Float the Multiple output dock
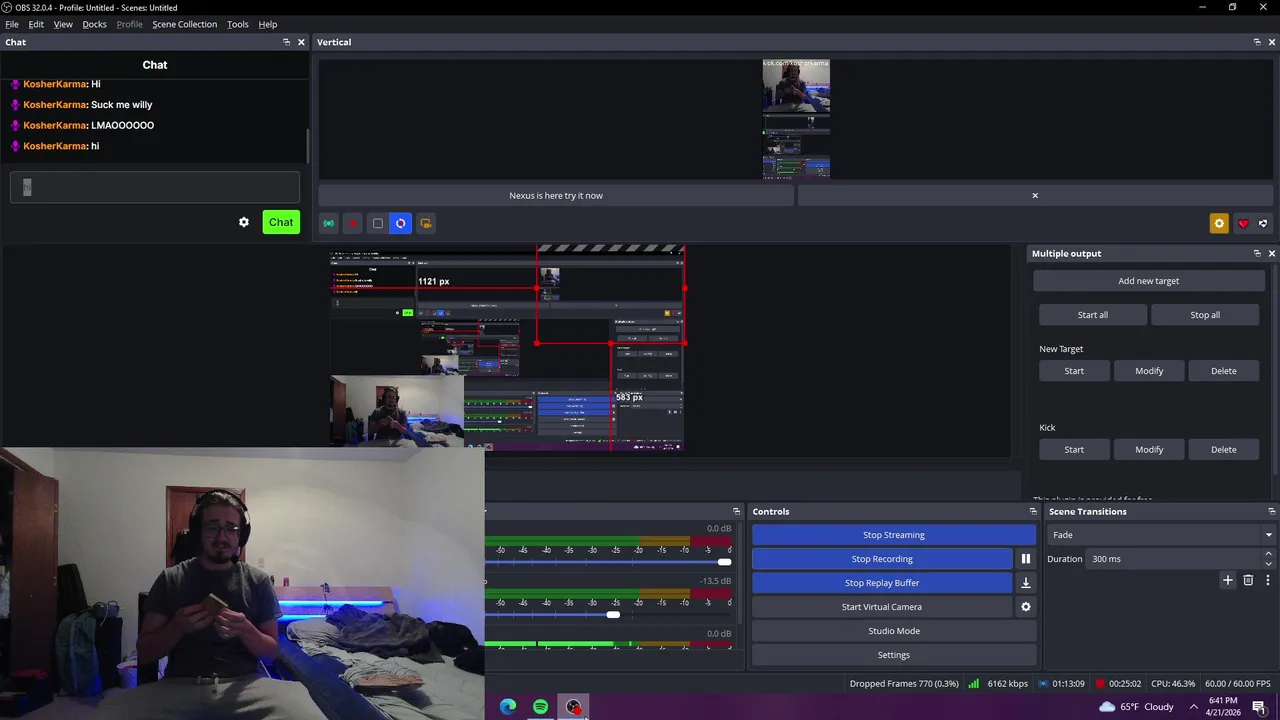 point(1257,253)
